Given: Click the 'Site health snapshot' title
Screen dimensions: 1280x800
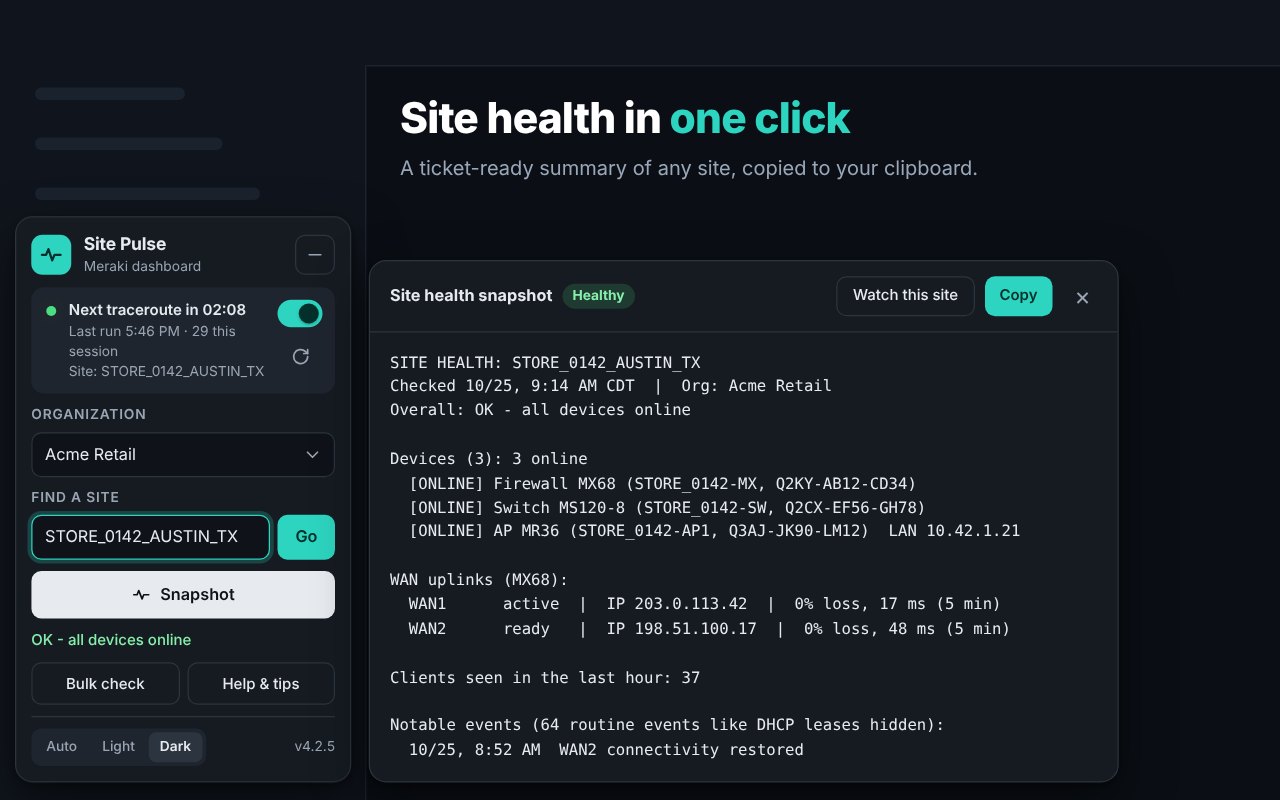Looking at the screenshot, I should pos(471,296).
